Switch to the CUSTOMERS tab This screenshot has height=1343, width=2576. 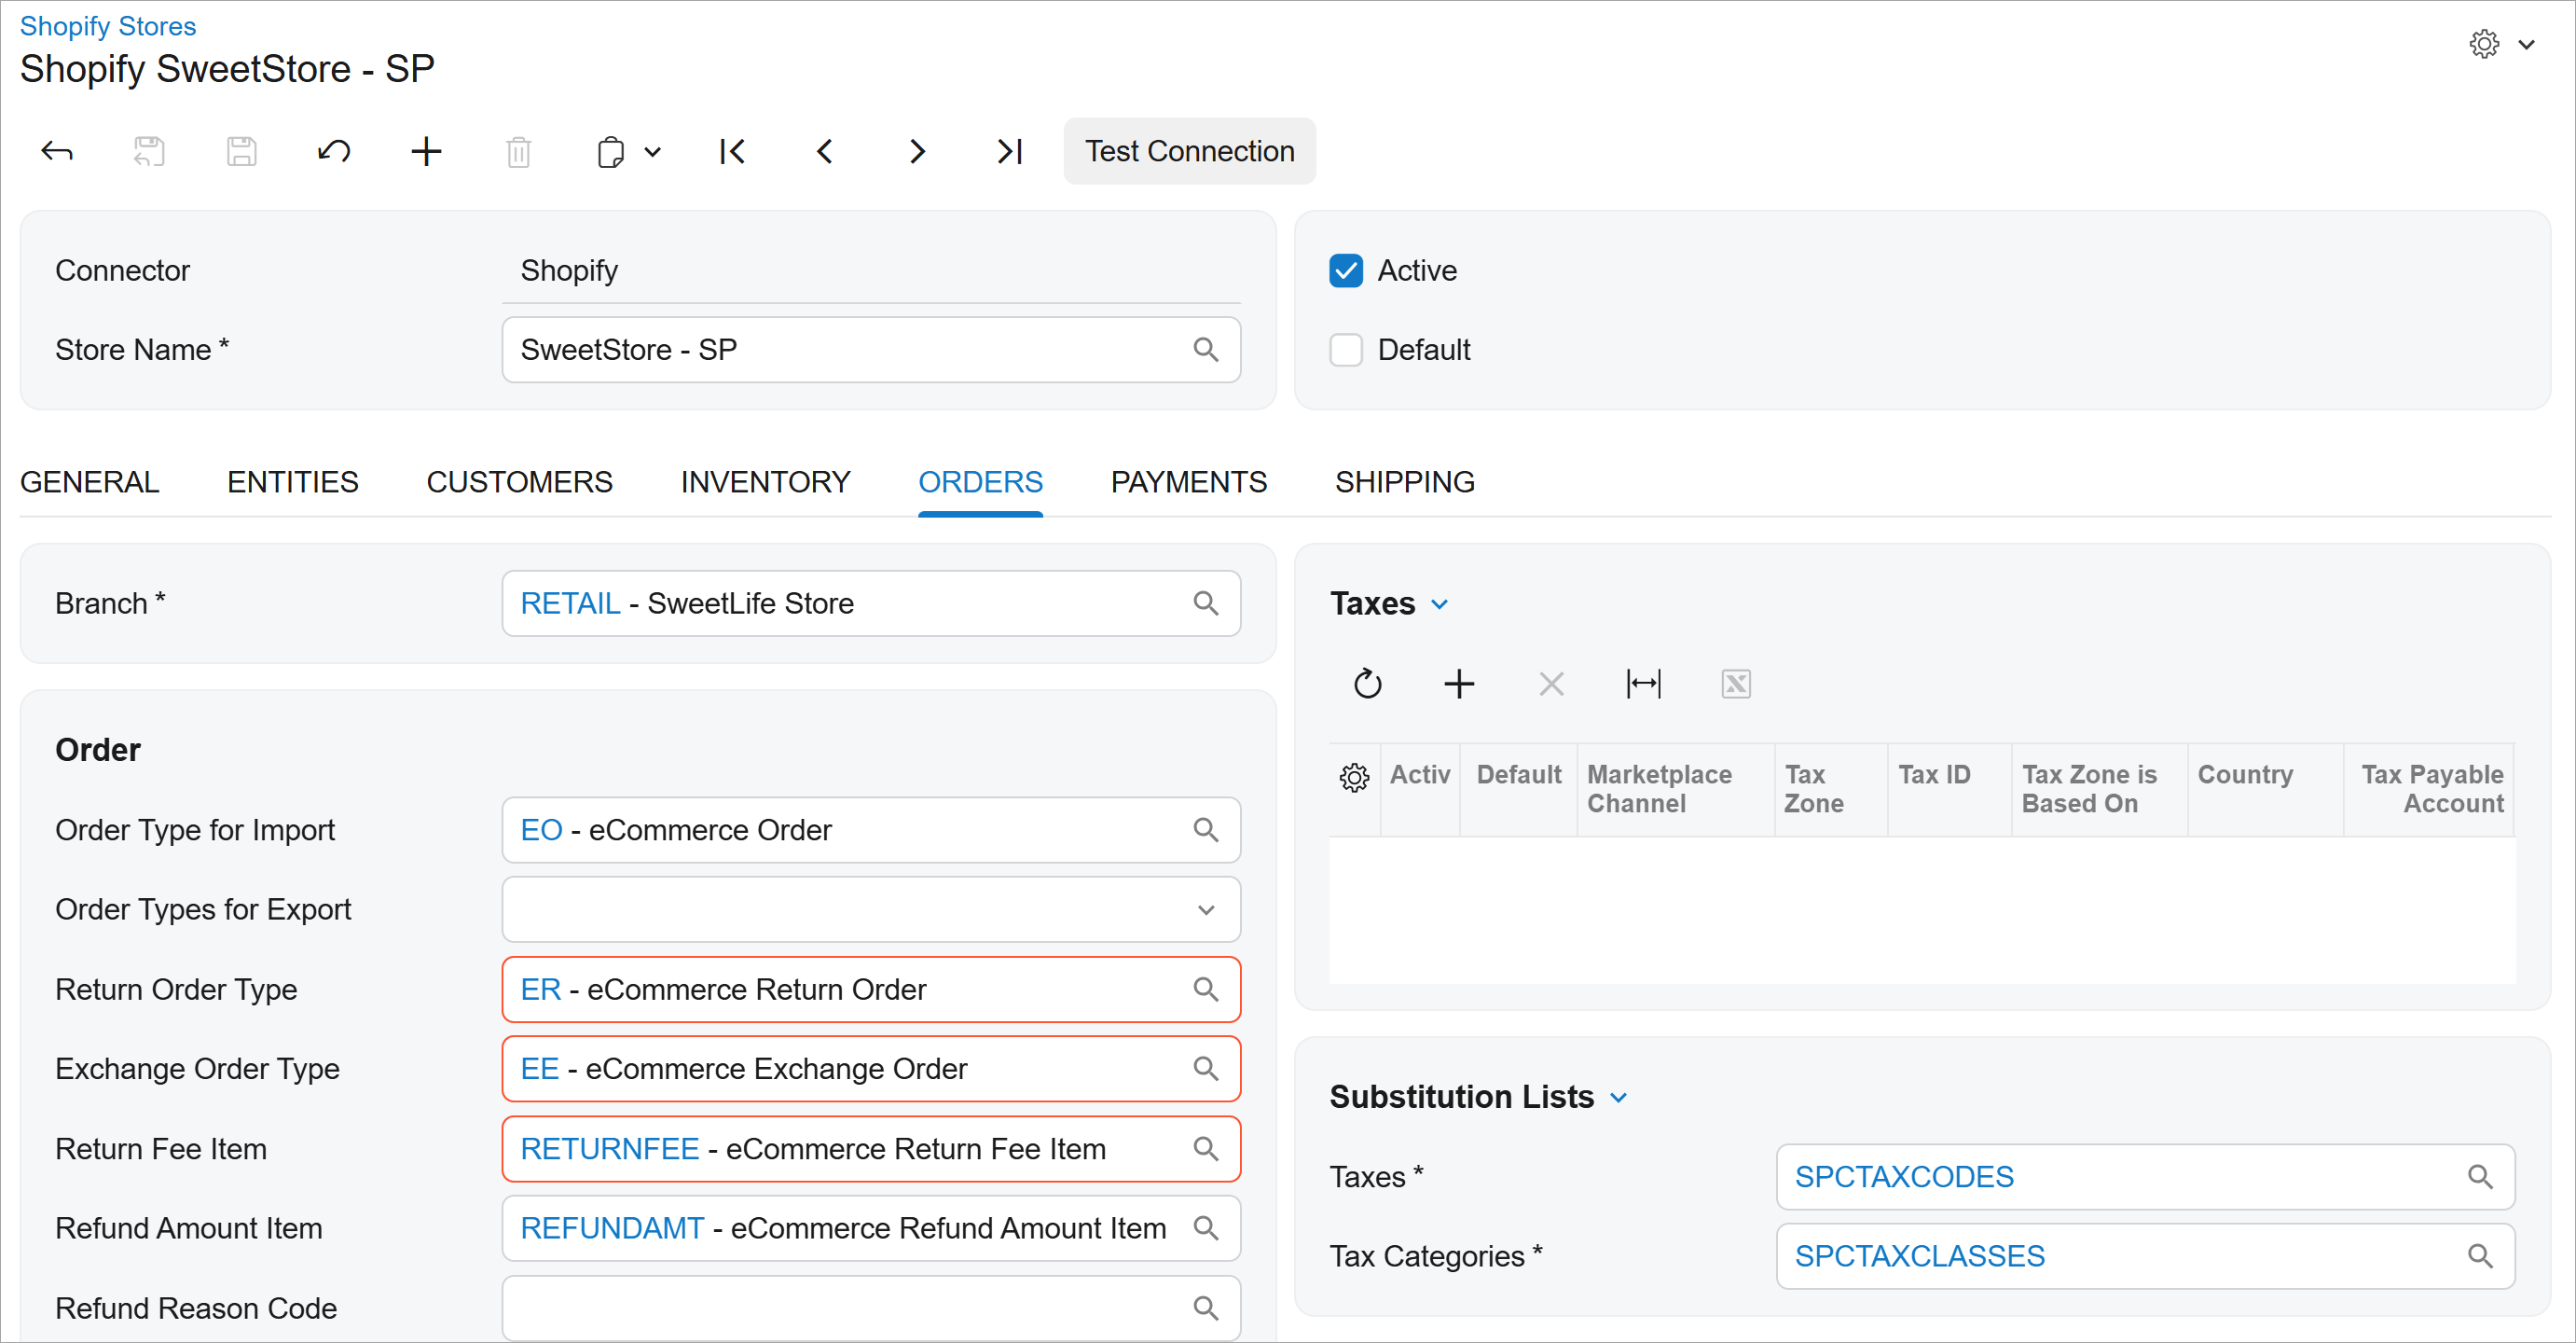[x=519, y=482]
